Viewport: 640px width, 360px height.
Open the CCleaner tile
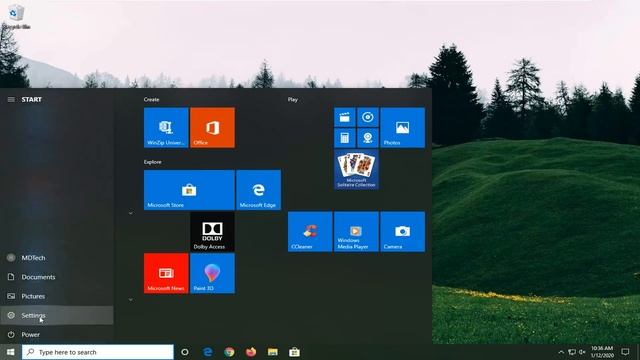pyautogui.click(x=310, y=231)
